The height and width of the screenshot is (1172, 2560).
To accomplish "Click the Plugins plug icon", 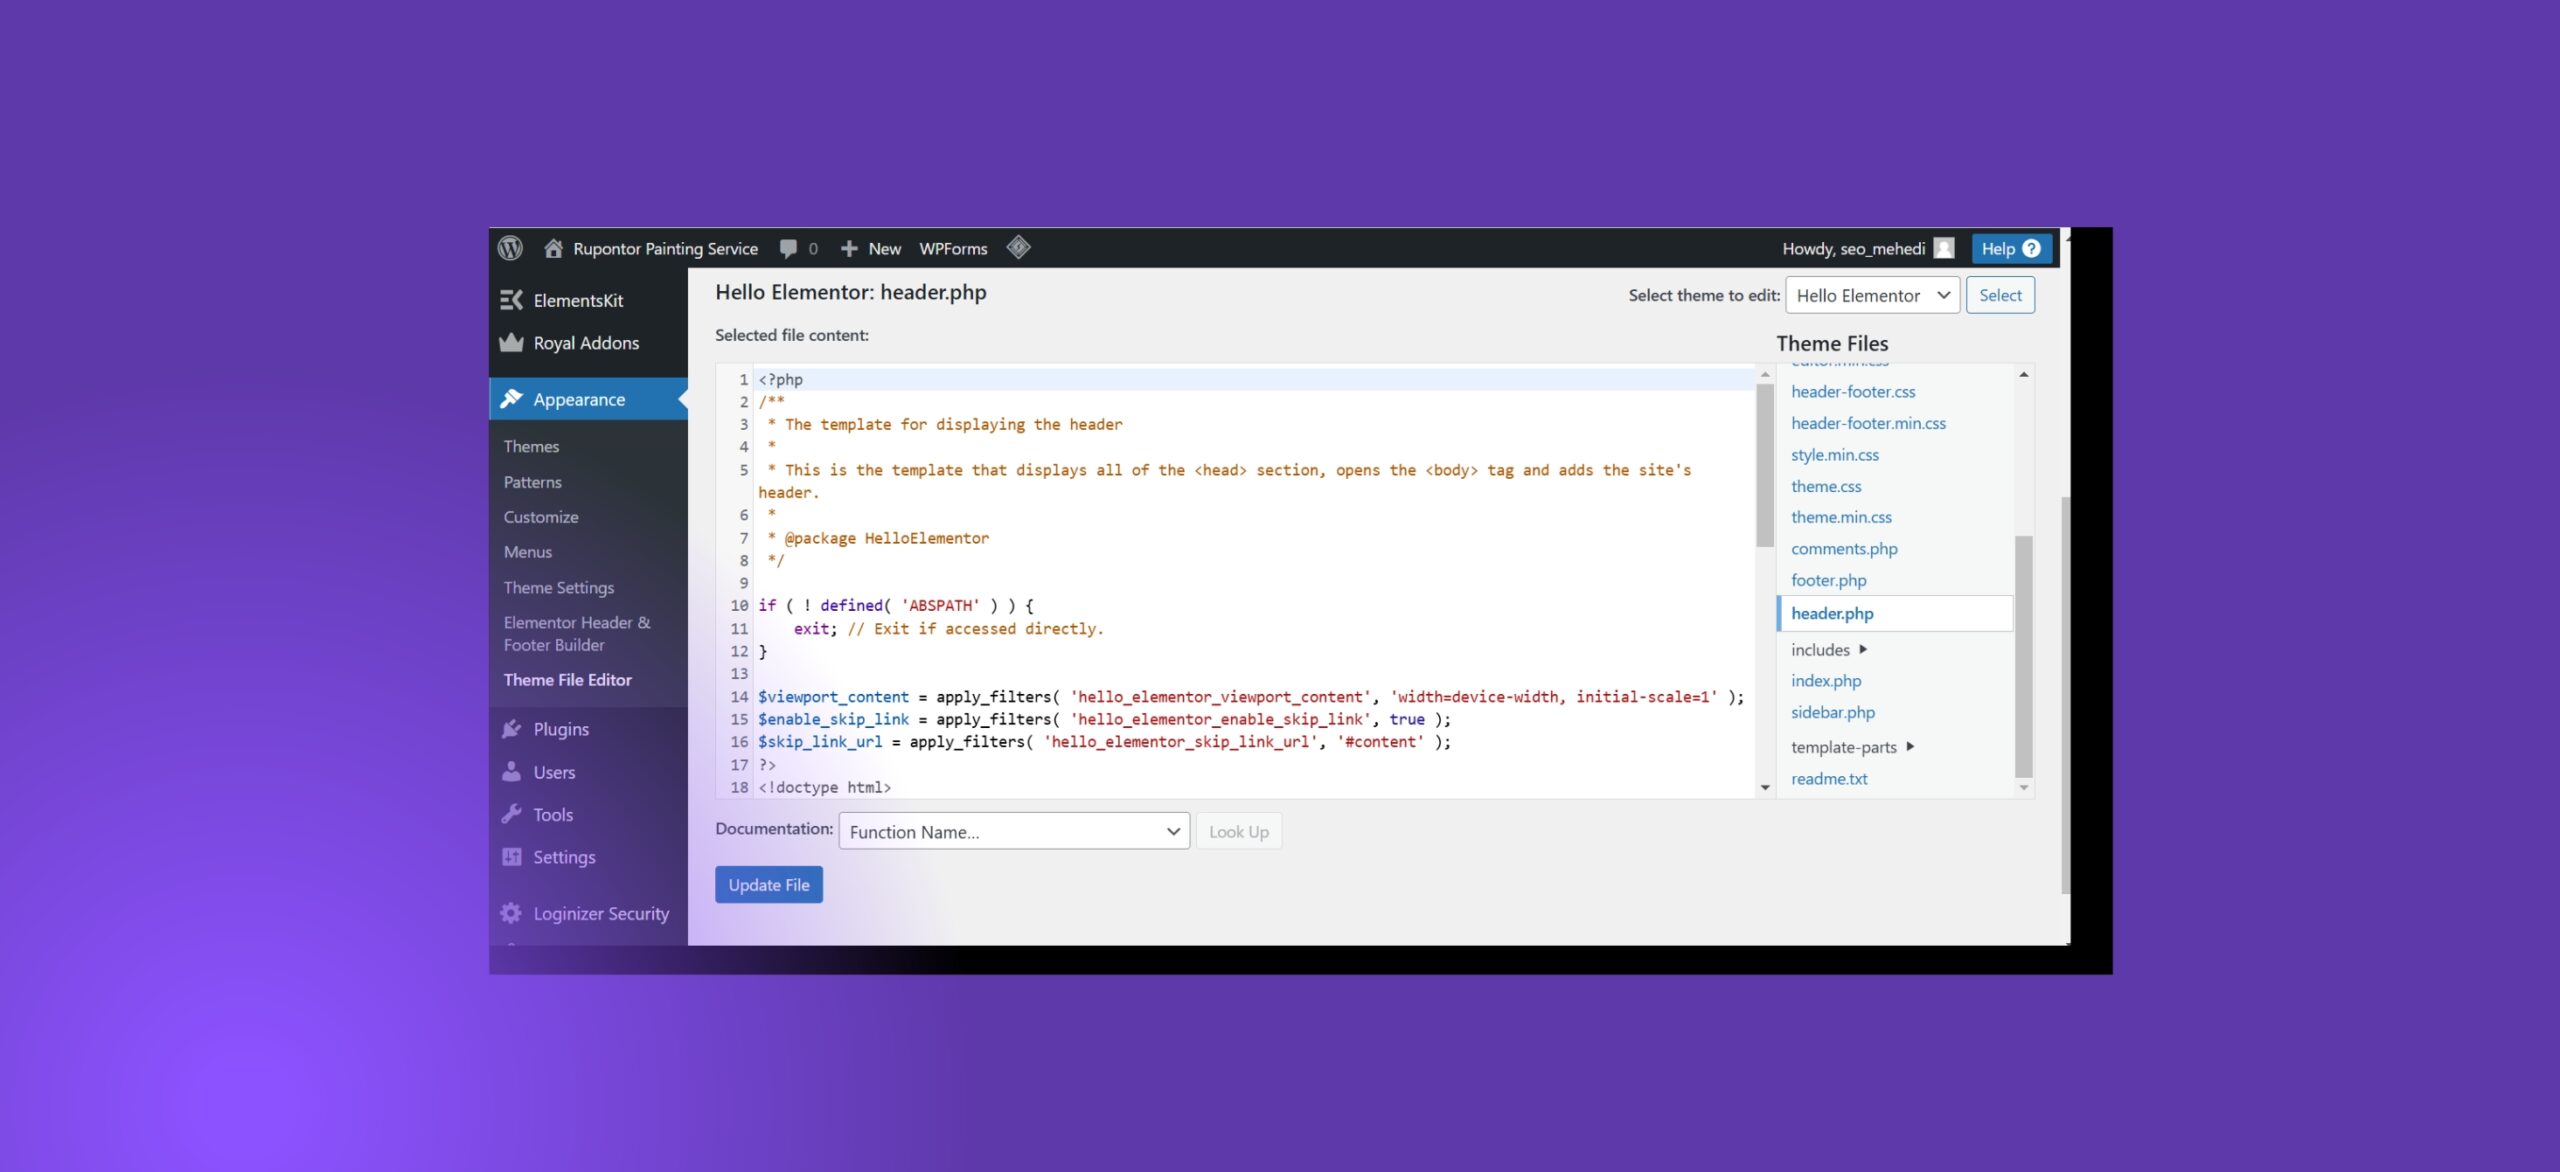I will click(x=511, y=729).
